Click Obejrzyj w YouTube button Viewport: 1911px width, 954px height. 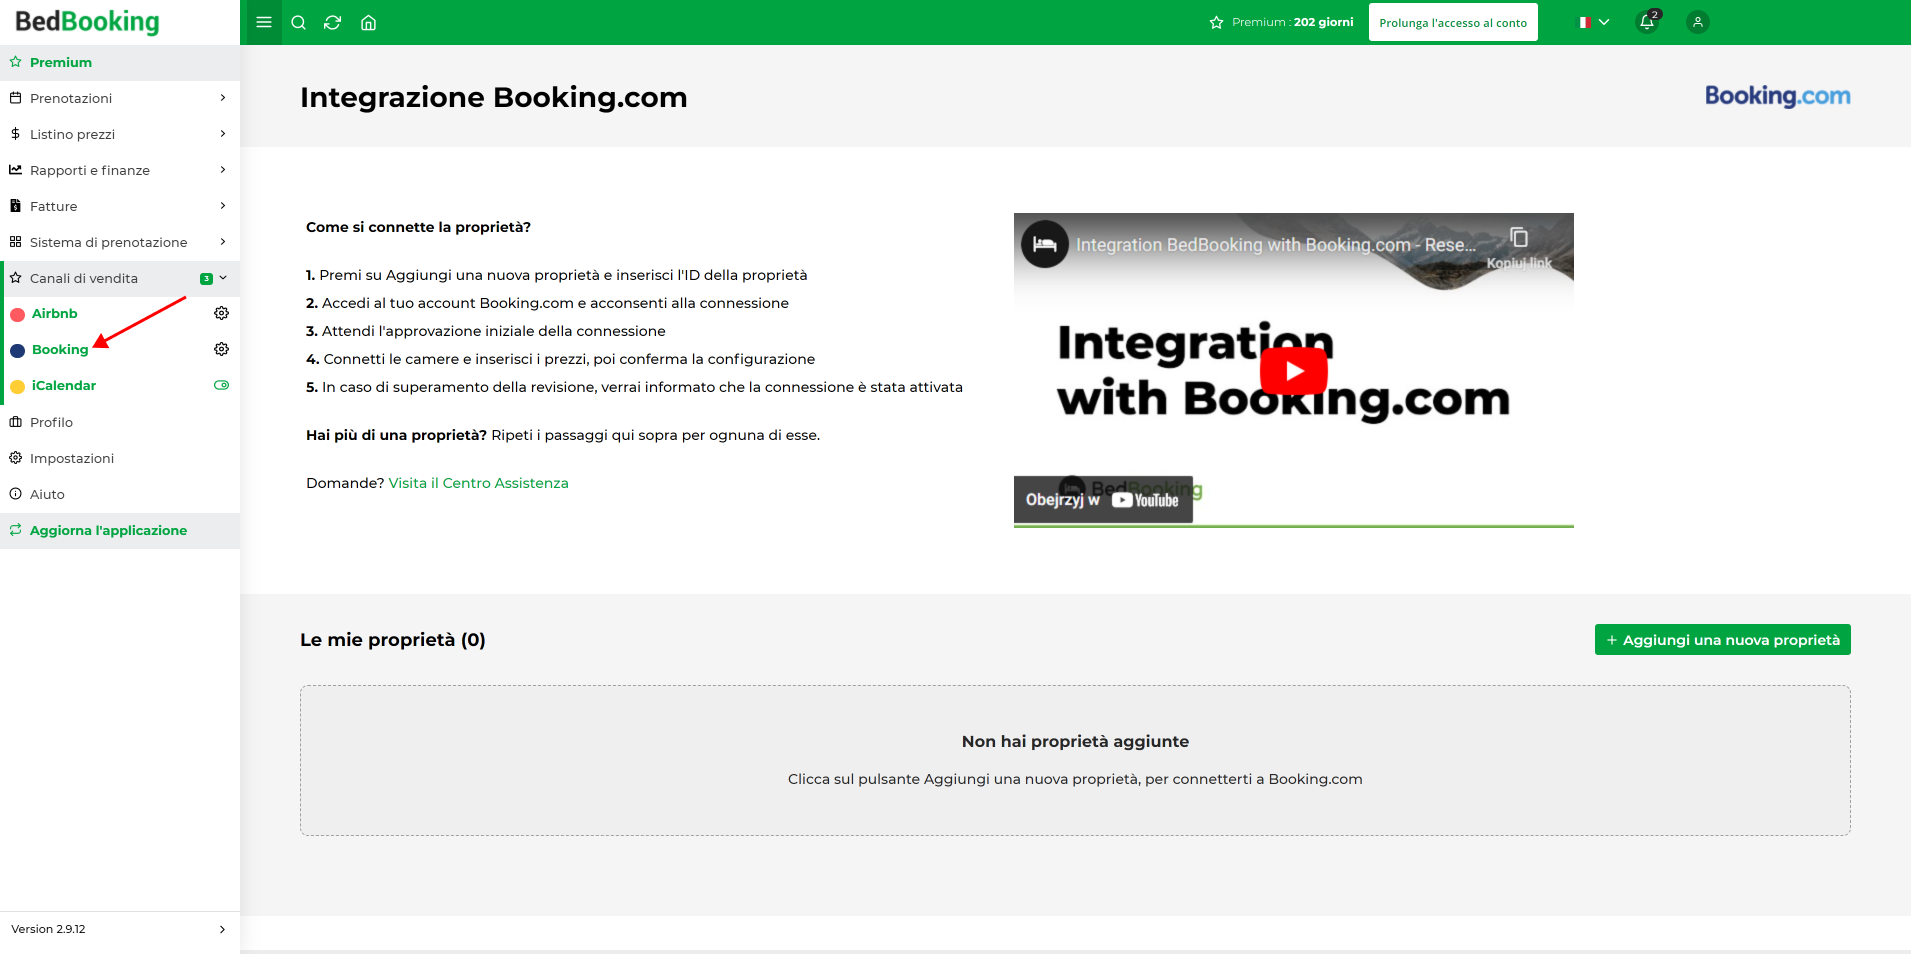(x=1103, y=500)
